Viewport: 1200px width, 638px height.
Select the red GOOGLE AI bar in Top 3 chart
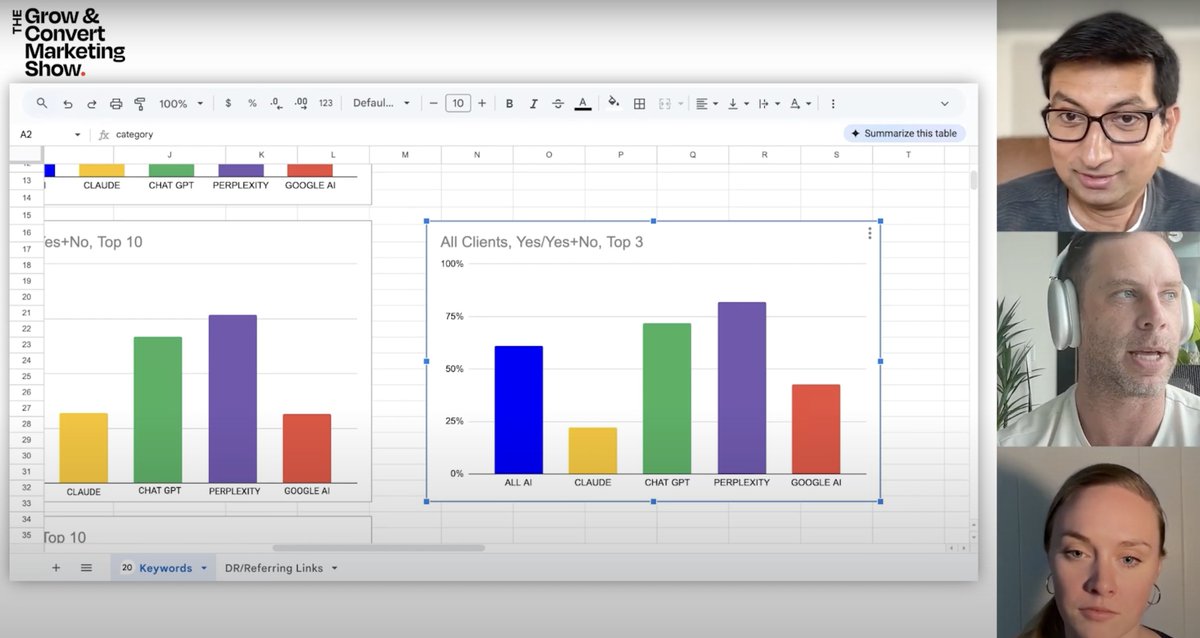click(815, 429)
